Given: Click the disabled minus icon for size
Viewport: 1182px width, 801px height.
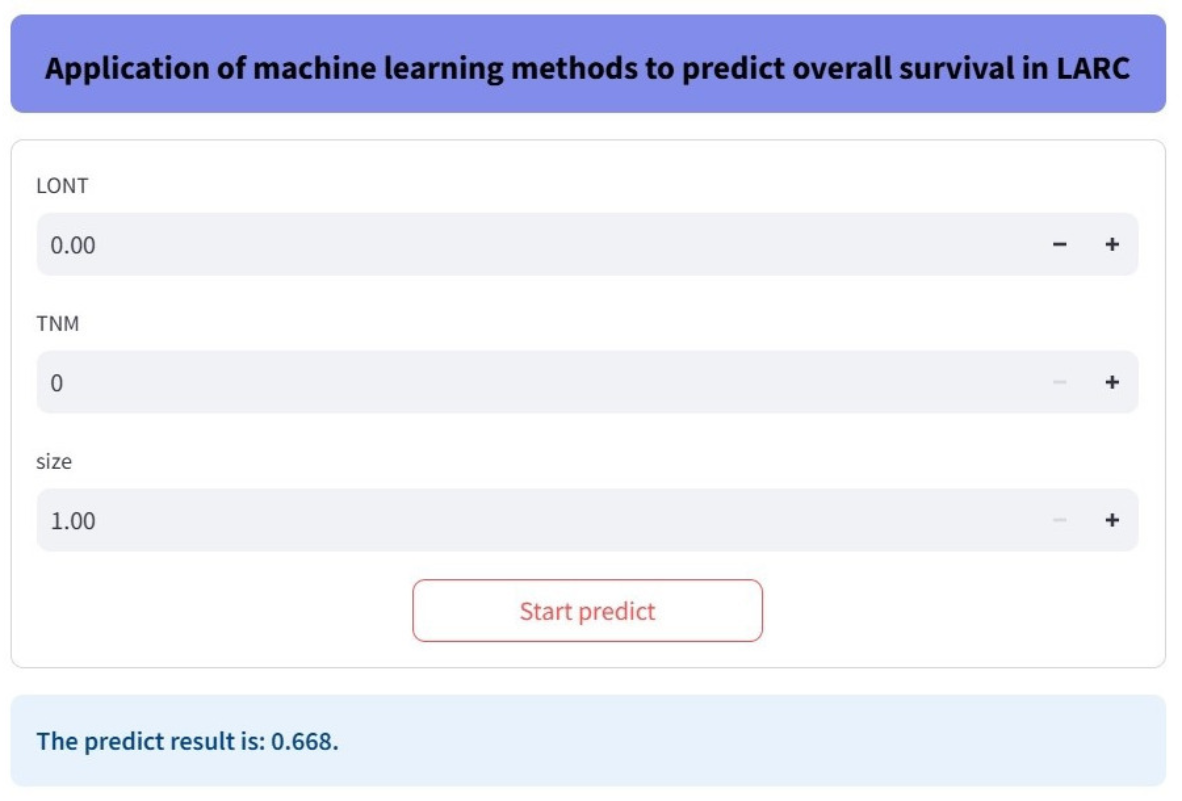Looking at the screenshot, I should (x=1060, y=520).
